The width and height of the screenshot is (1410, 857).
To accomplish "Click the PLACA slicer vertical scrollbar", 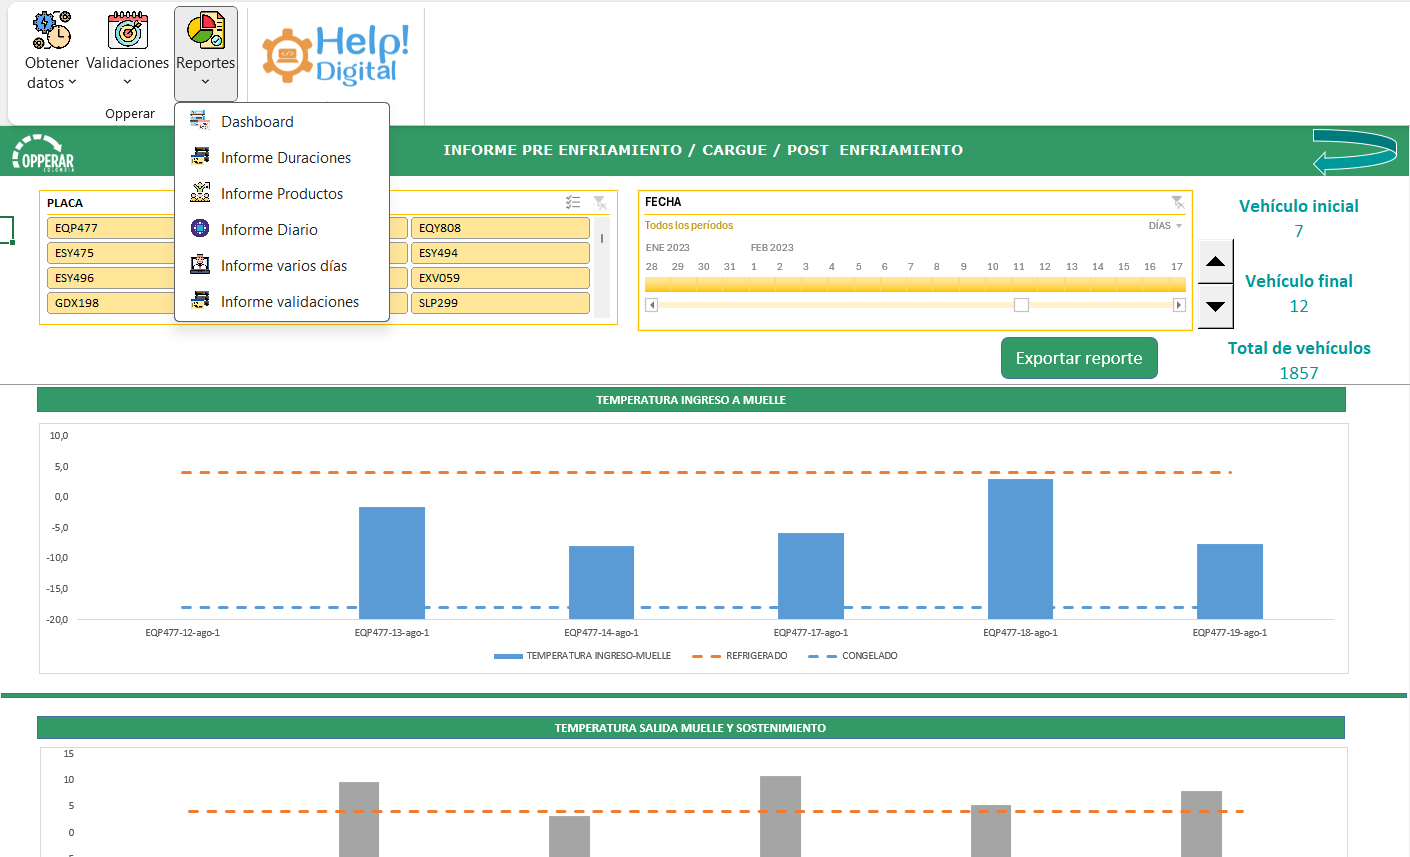I will click(602, 267).
